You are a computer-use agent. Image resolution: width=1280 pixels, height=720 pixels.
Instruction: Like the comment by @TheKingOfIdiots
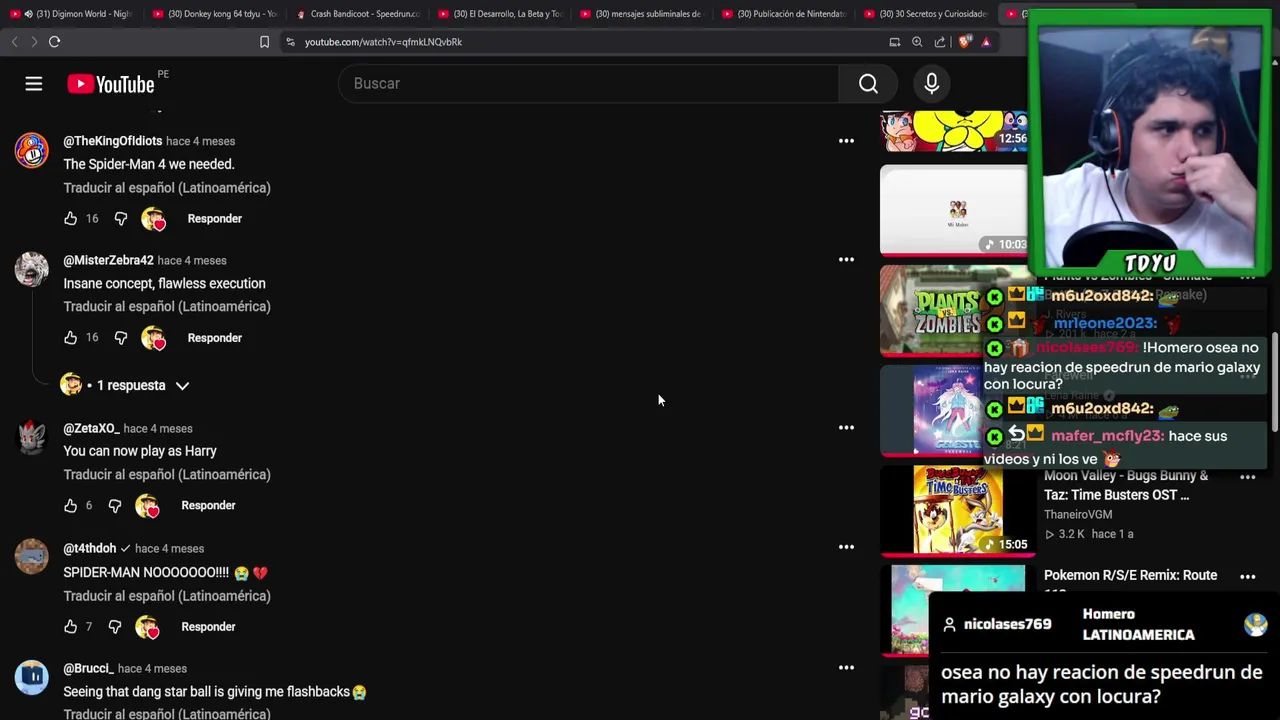coord(70,219)
